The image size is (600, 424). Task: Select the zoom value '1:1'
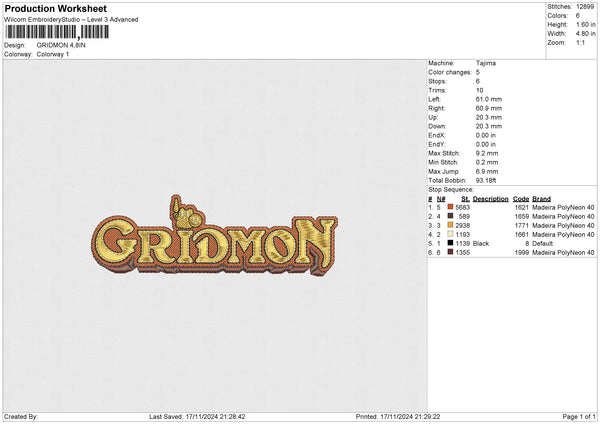580,42
